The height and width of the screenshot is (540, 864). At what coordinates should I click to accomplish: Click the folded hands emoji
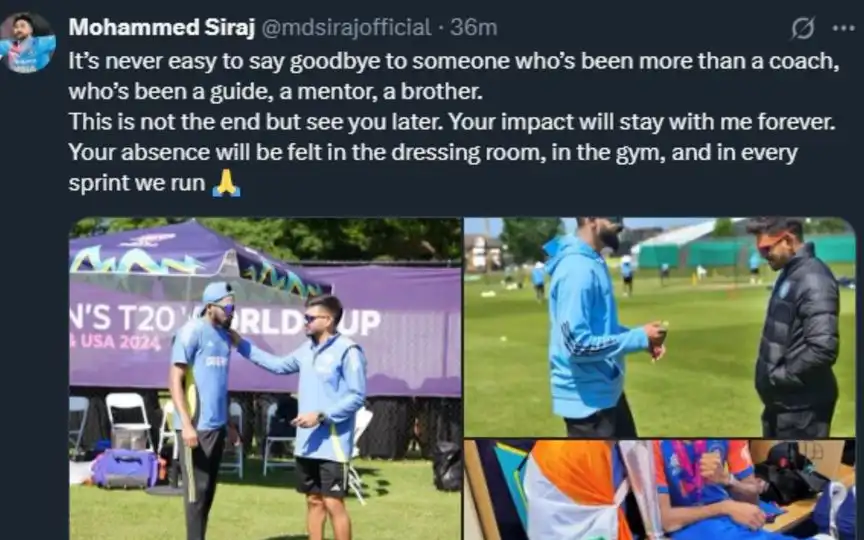point(226,183)
